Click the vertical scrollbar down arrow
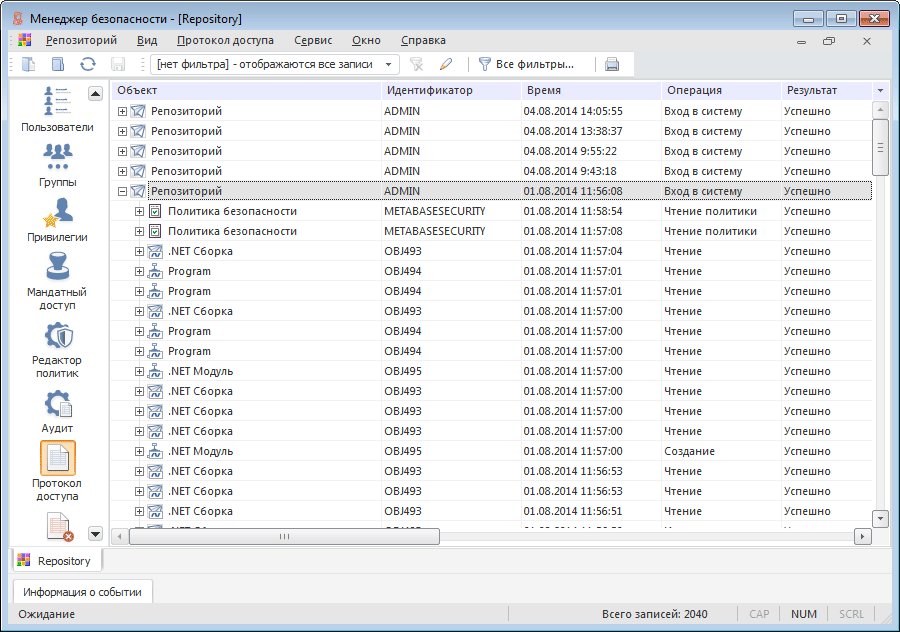The width and height of the screenshot is (900, 632). tap(880, 519)
